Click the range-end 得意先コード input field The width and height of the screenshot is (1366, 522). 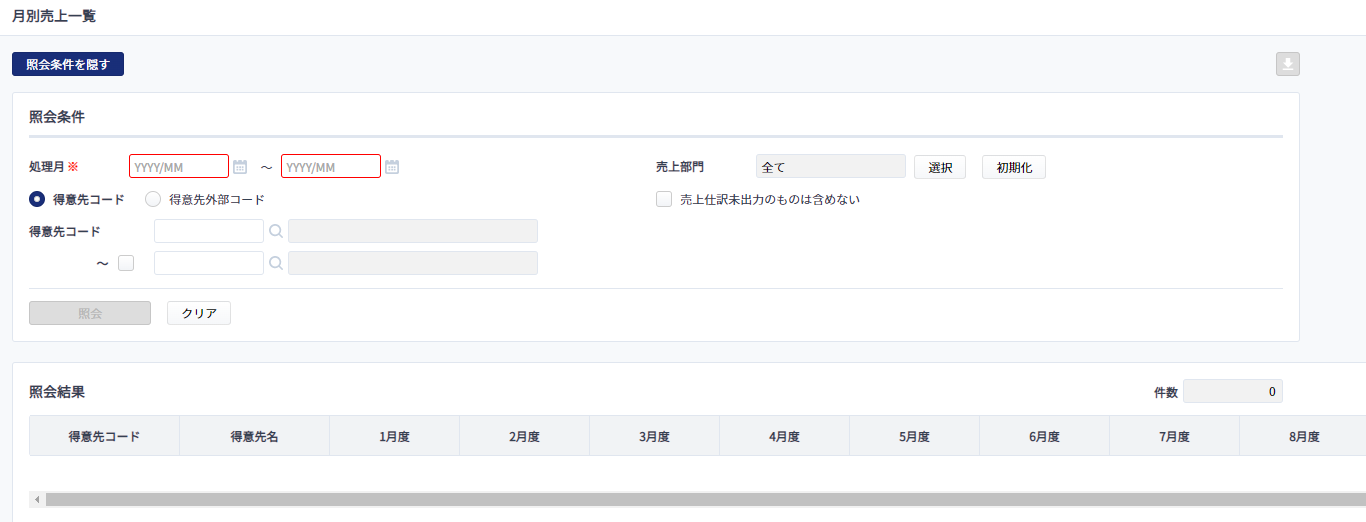click(209, 263)
